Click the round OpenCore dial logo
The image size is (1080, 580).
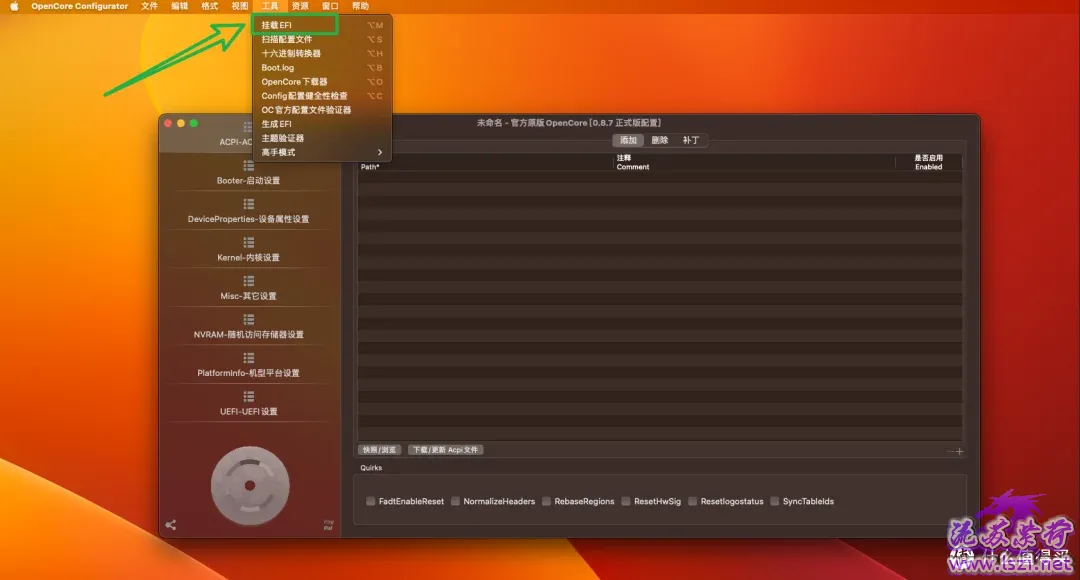[x=250, y=486]
